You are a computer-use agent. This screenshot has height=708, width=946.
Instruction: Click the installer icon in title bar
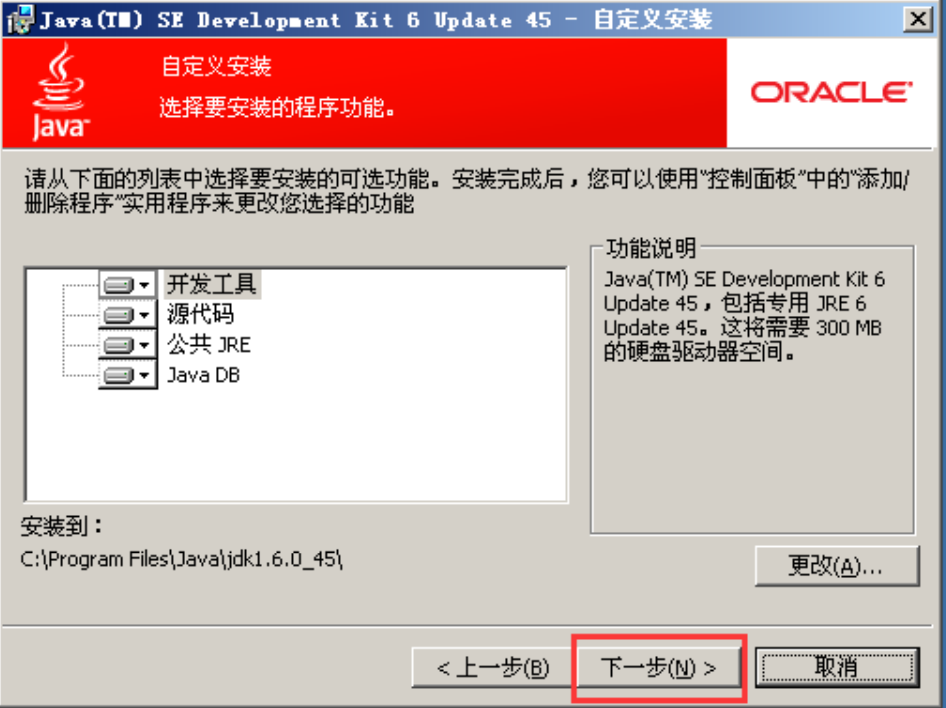(x=19, y=19)
